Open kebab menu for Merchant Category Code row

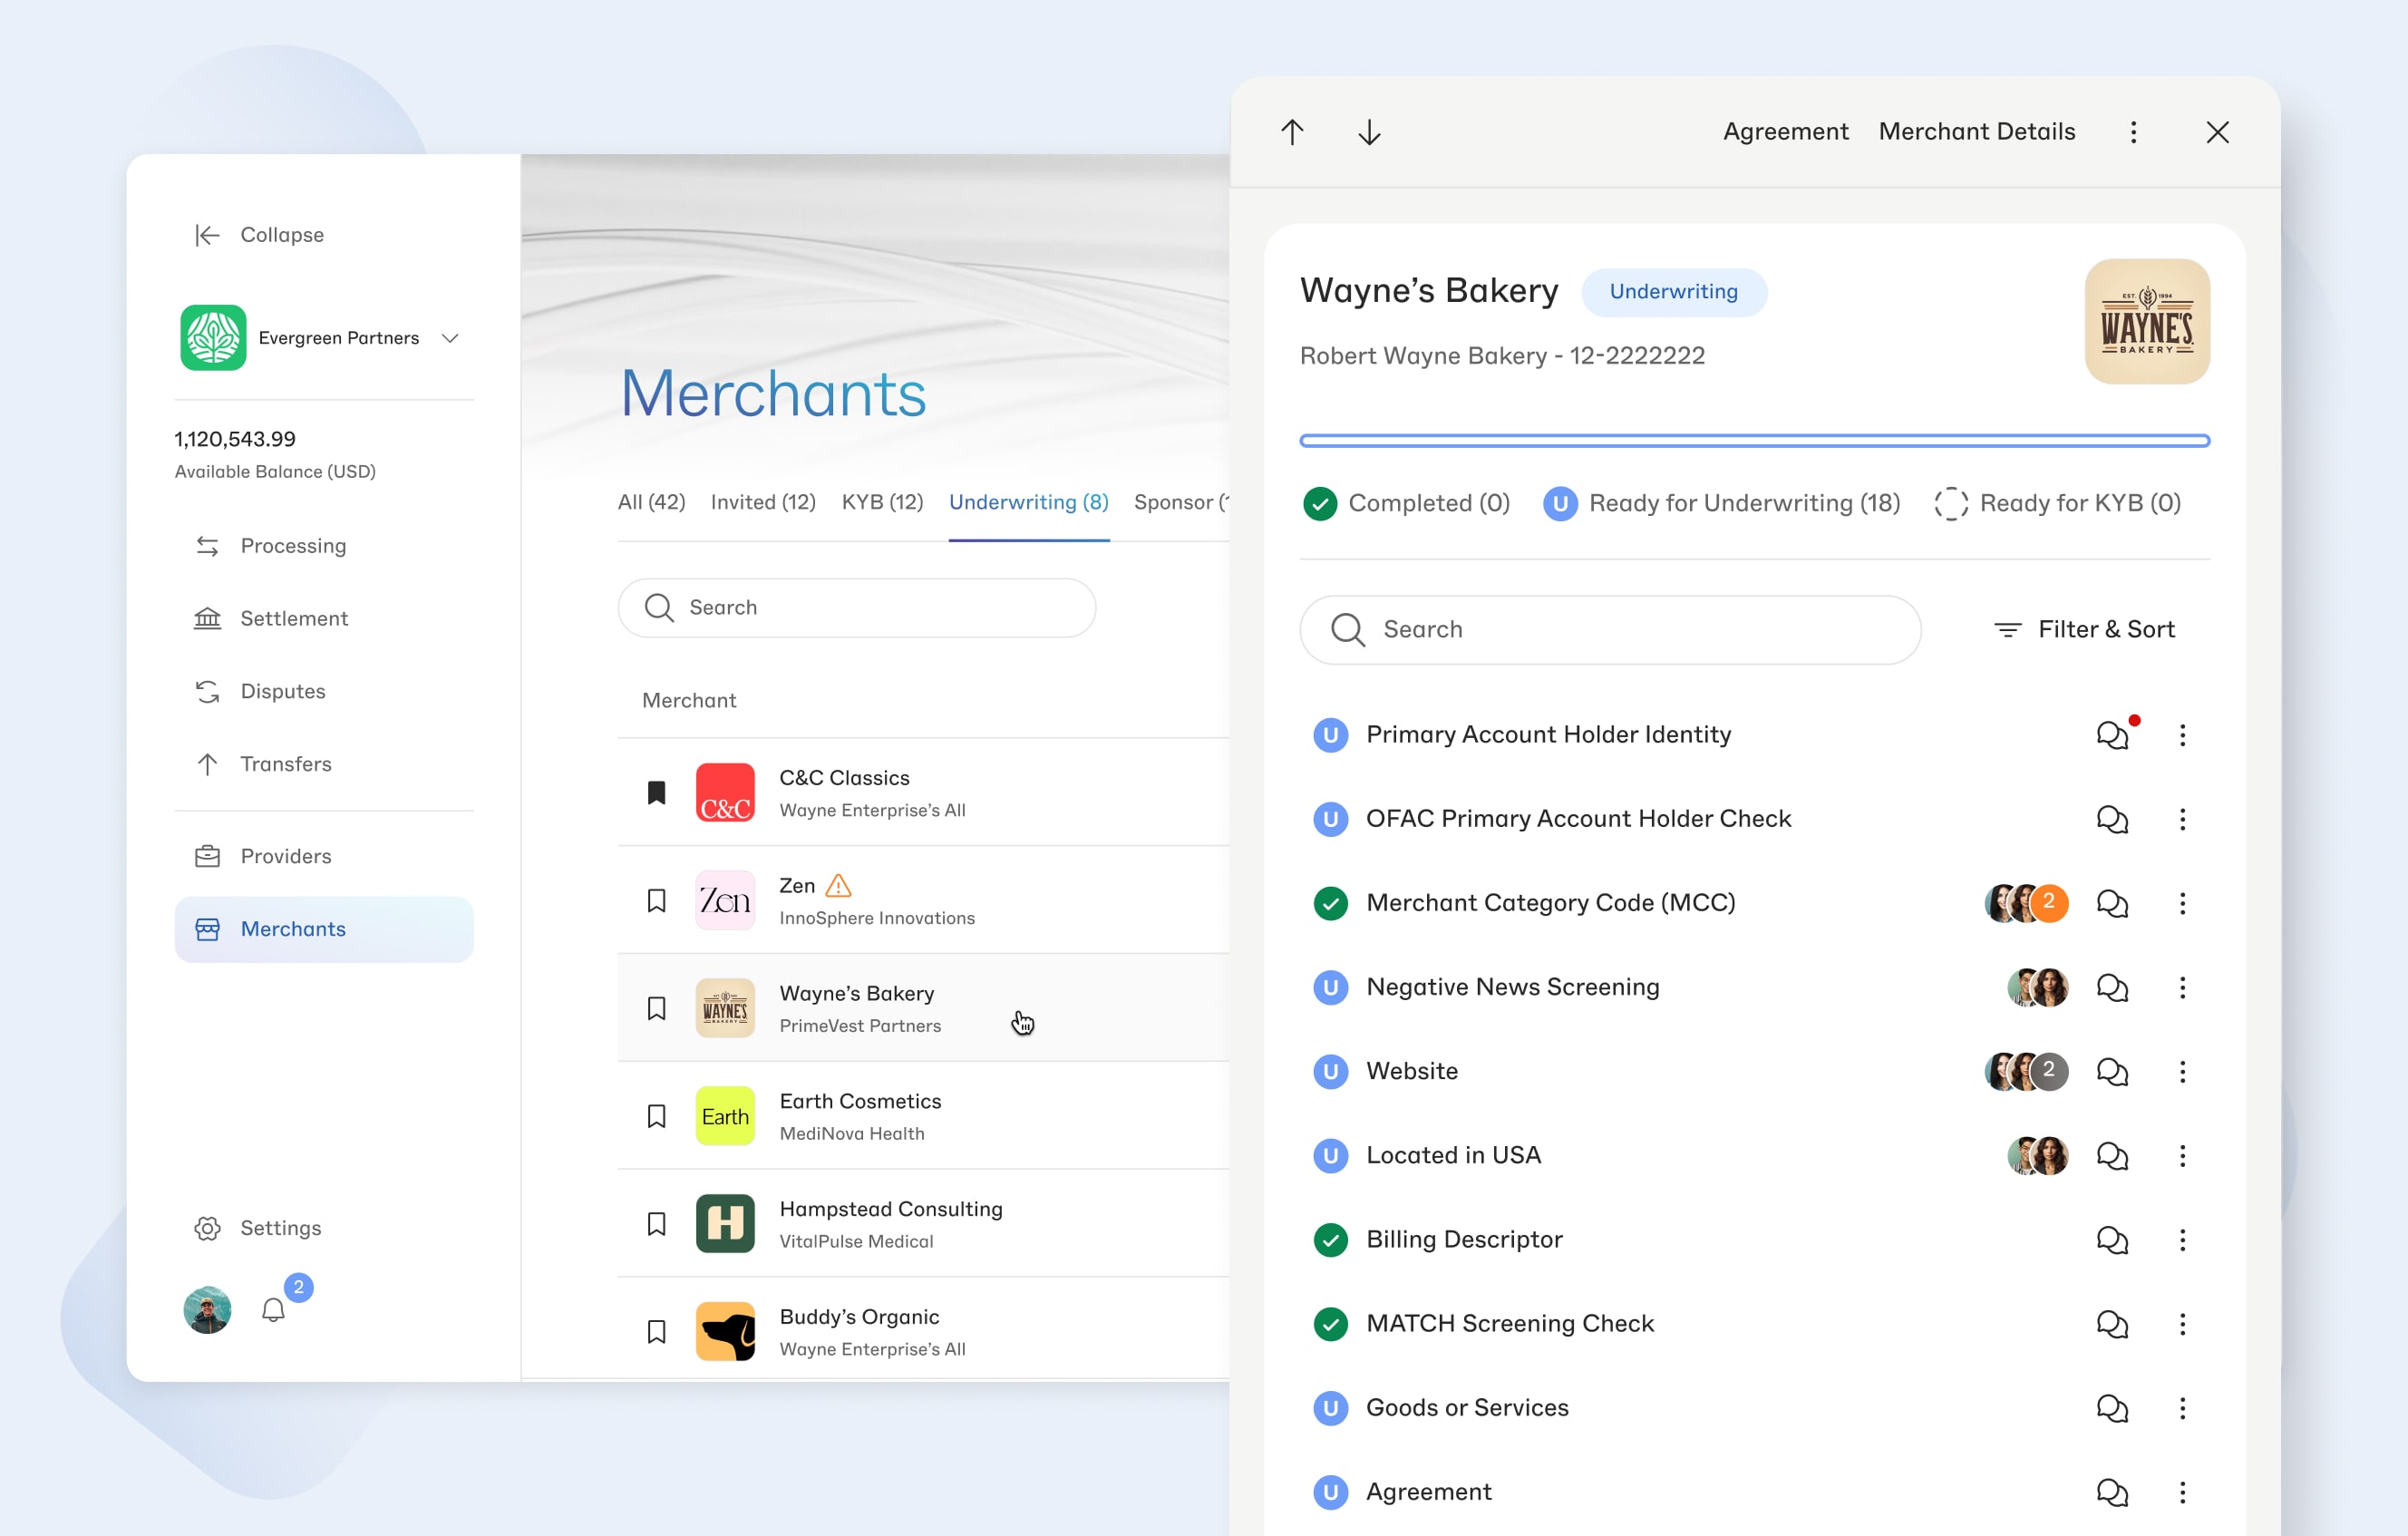tap(2182, 903)
